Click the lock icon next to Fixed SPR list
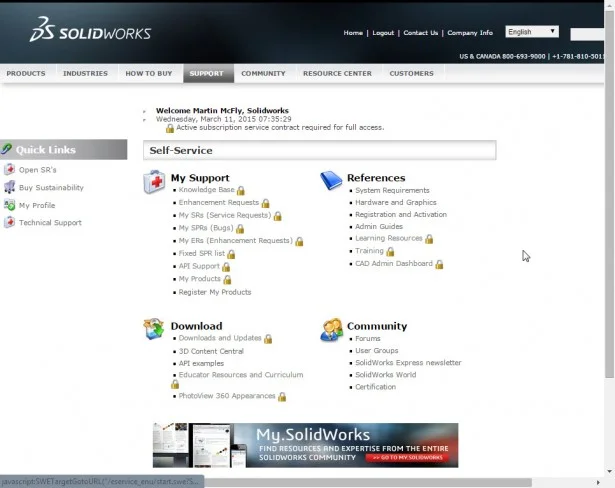Screen dimensions: 615x488 click(x=231, y=254)
